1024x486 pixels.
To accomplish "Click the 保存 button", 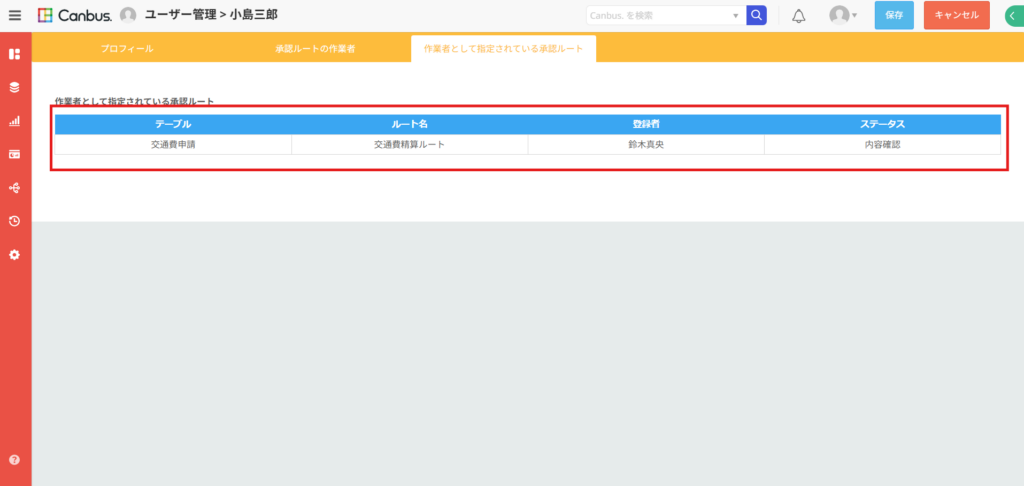I will (x=894, y=15).
